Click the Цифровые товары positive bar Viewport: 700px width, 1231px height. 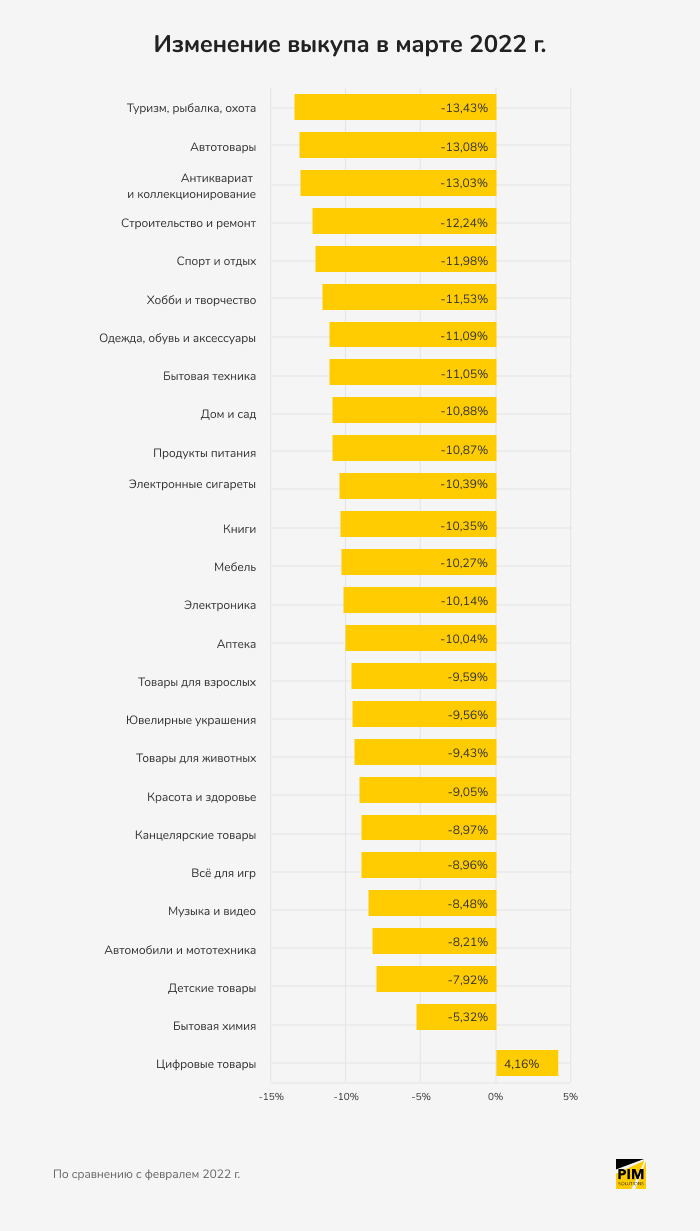click(527, 1063)
